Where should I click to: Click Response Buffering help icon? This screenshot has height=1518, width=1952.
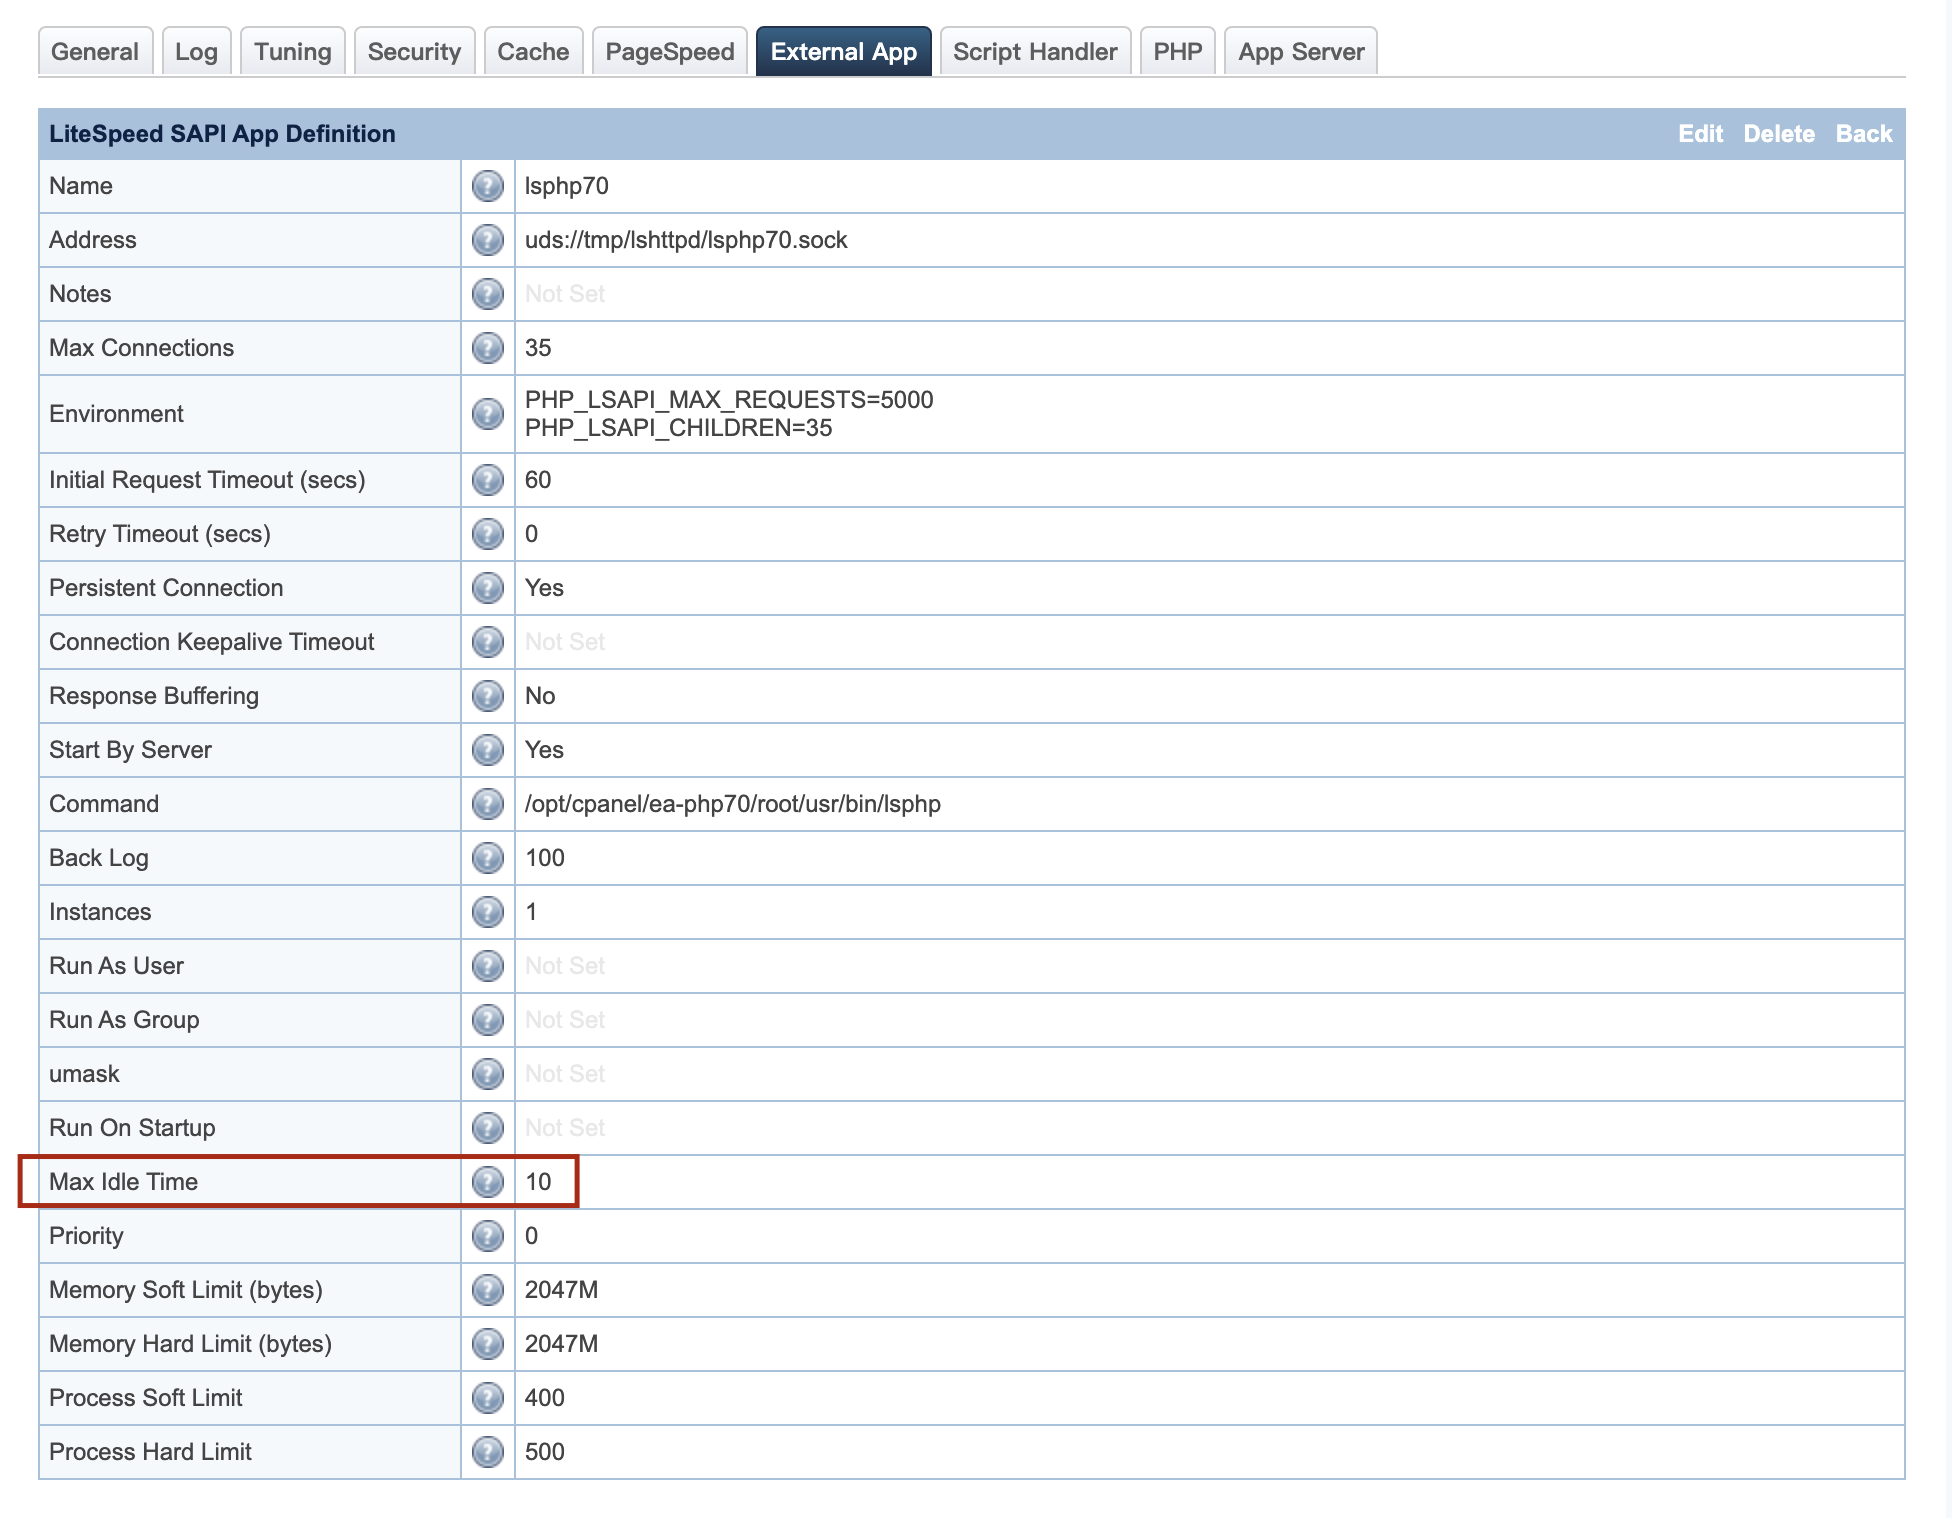click(x=487, y=696)
